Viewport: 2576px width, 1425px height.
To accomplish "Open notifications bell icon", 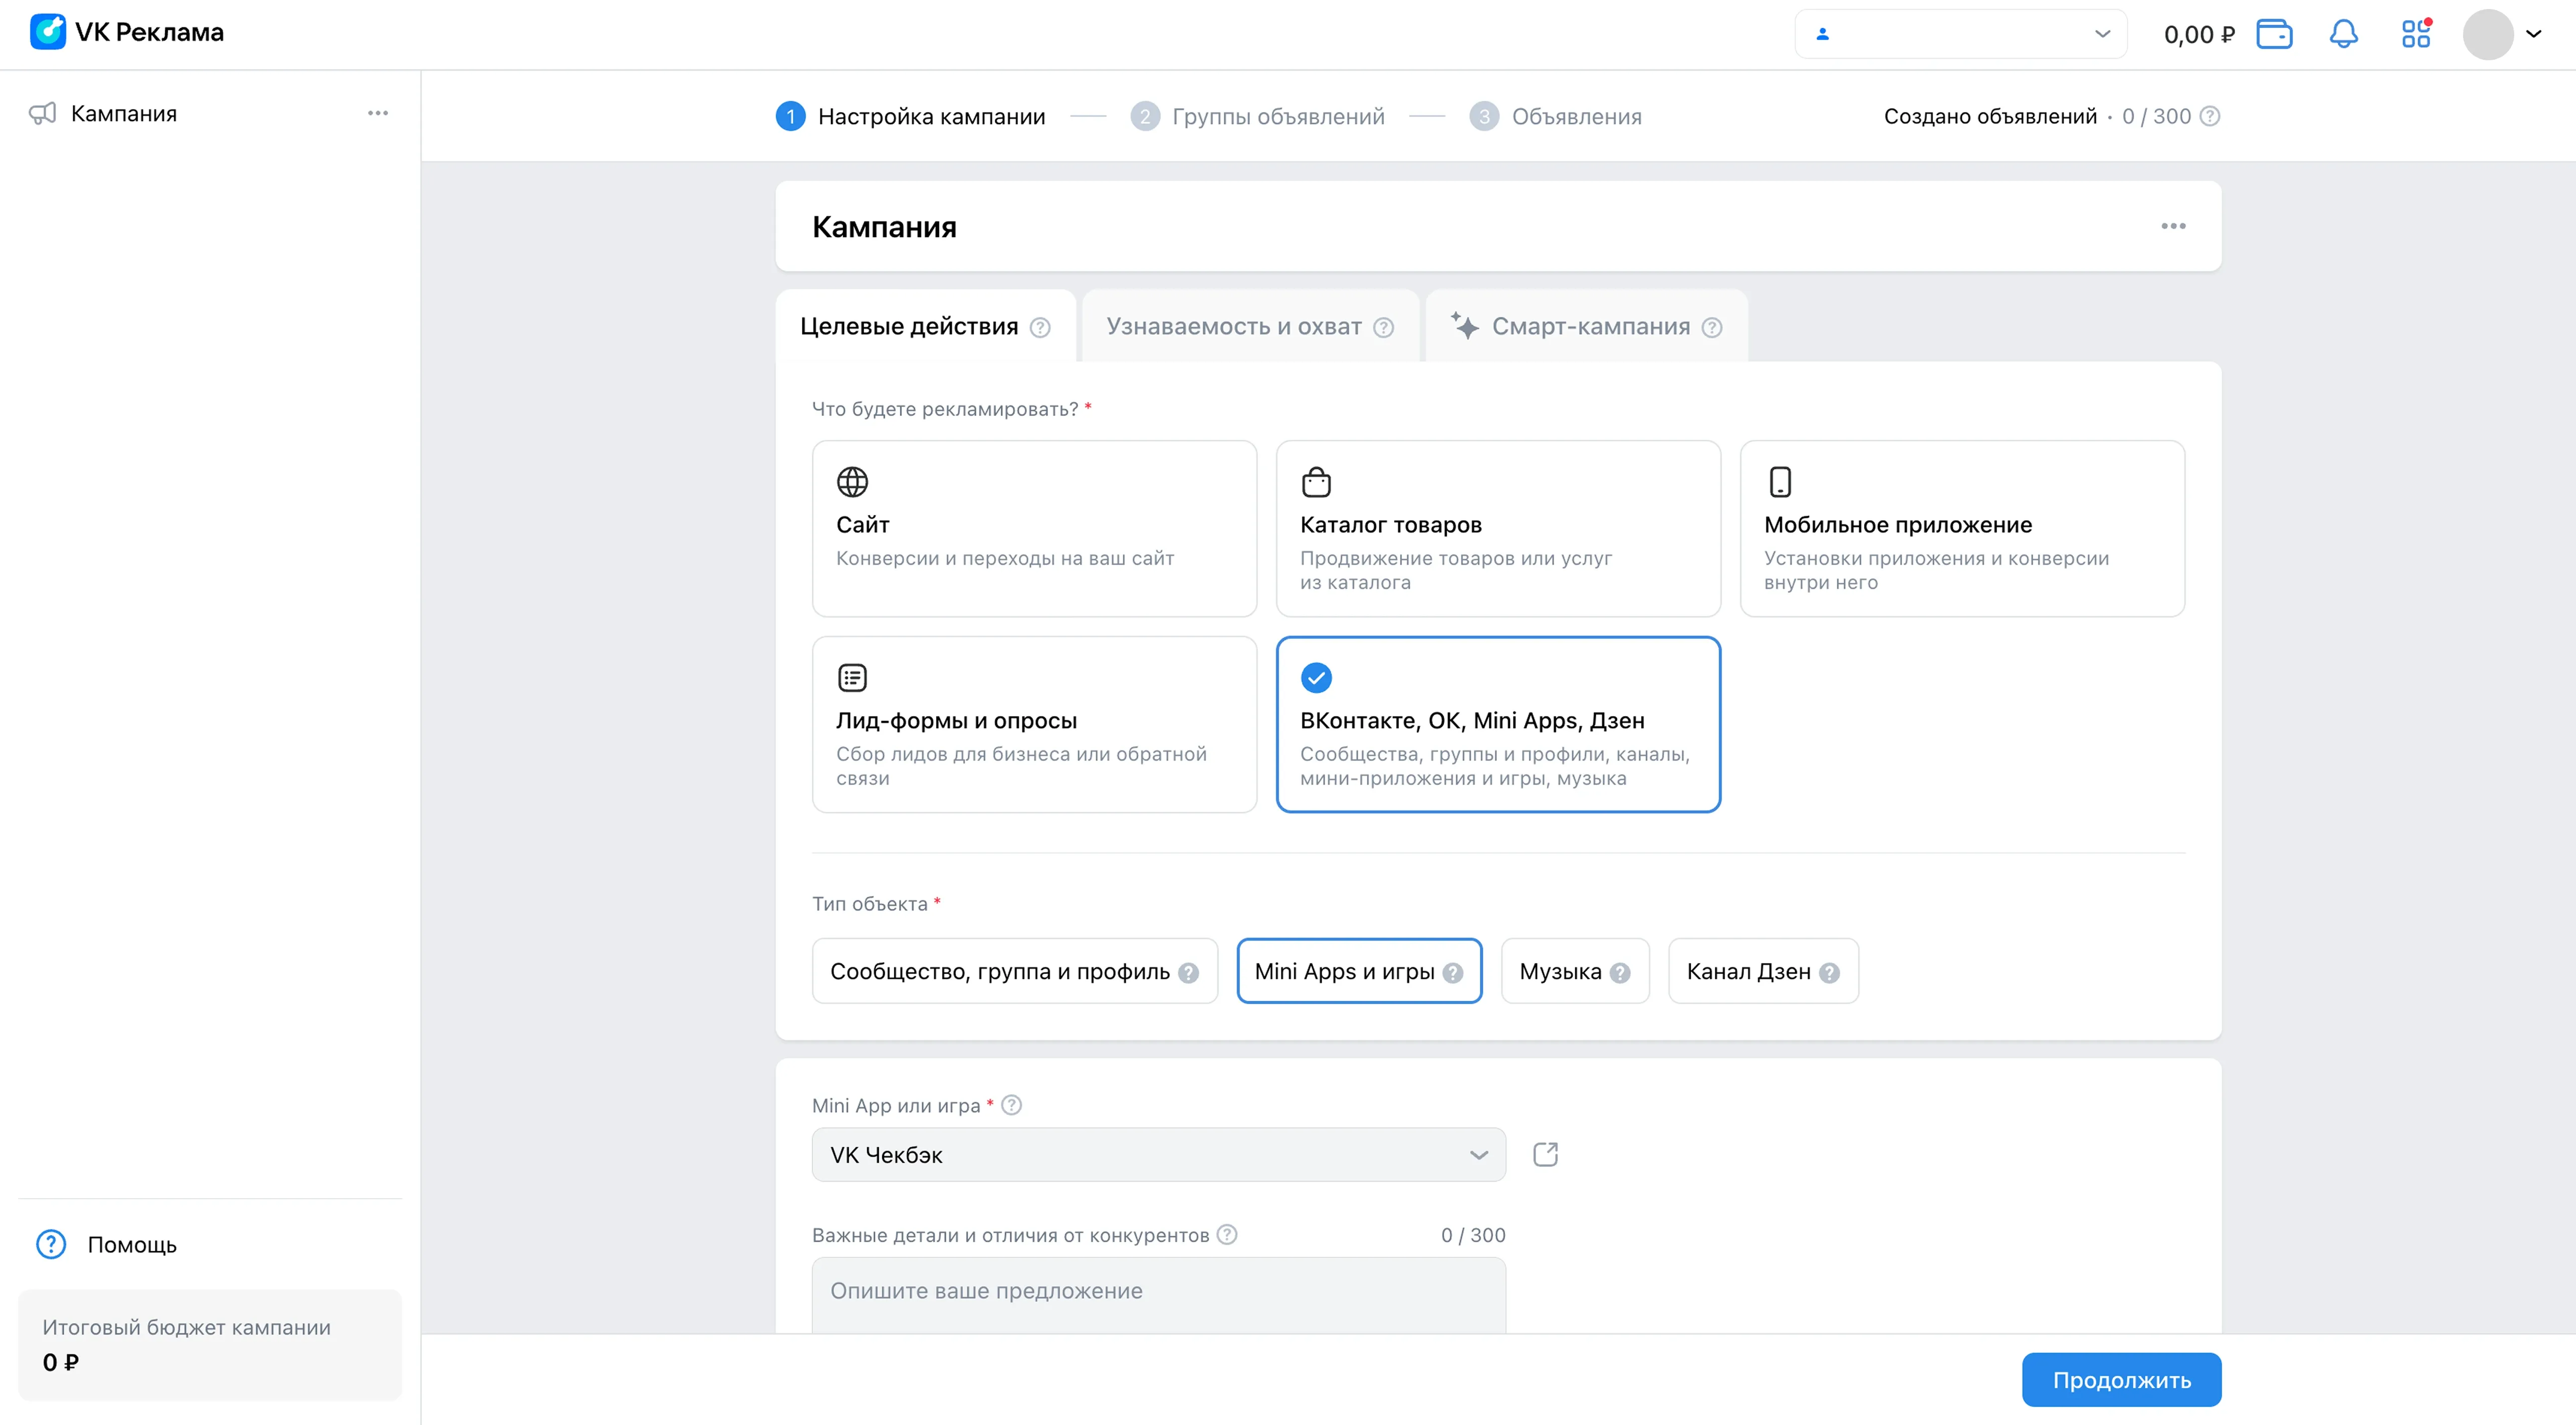I will (x=2344, y=34).
